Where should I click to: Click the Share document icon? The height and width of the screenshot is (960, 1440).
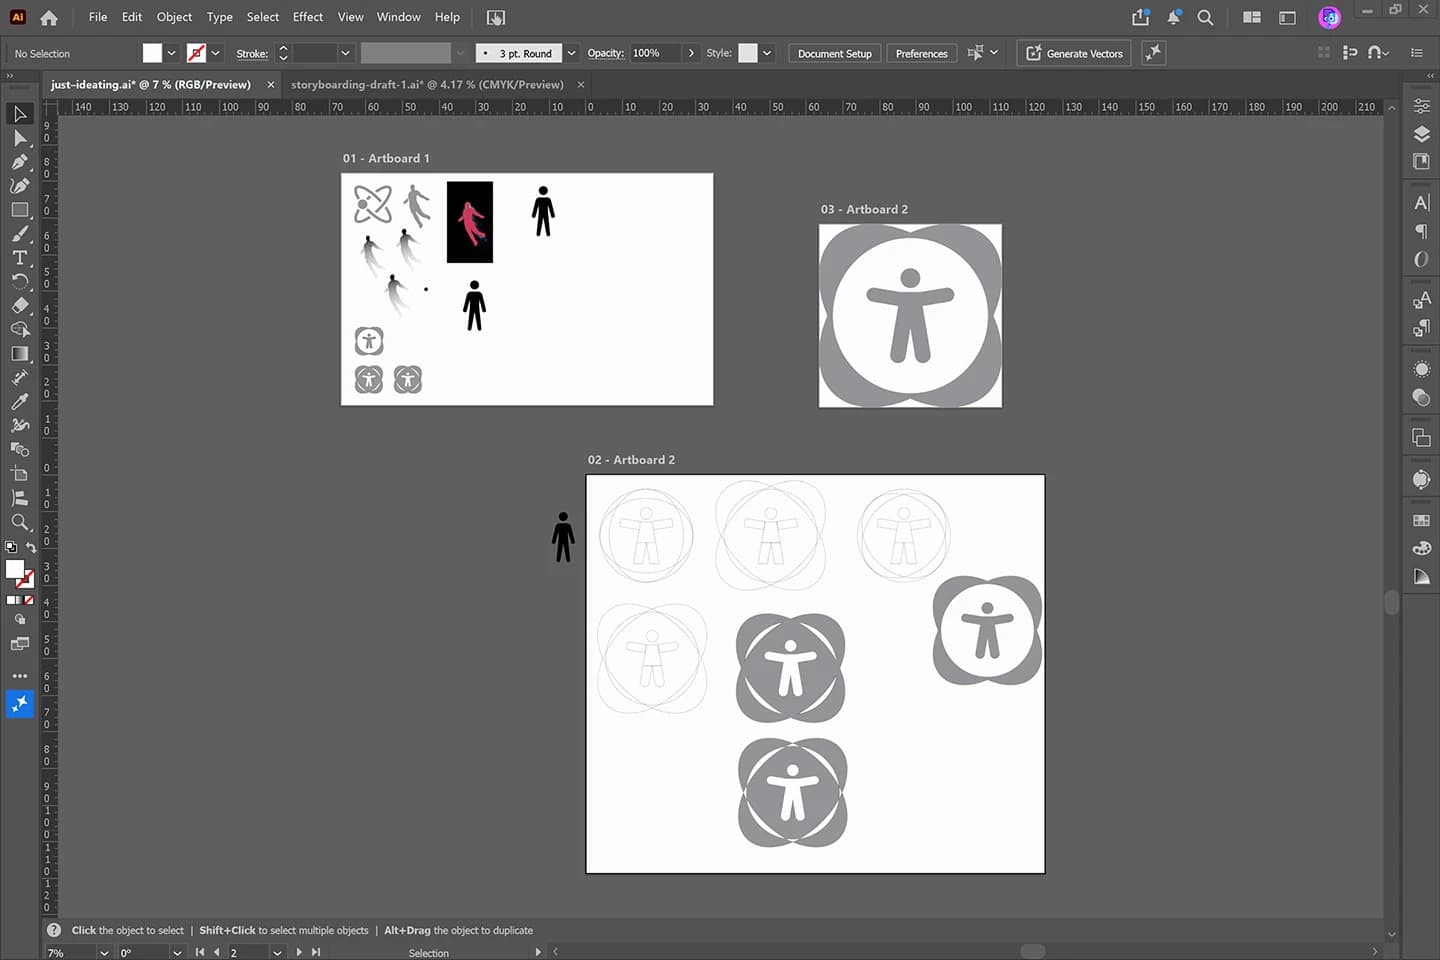[x=1141, y=17]
